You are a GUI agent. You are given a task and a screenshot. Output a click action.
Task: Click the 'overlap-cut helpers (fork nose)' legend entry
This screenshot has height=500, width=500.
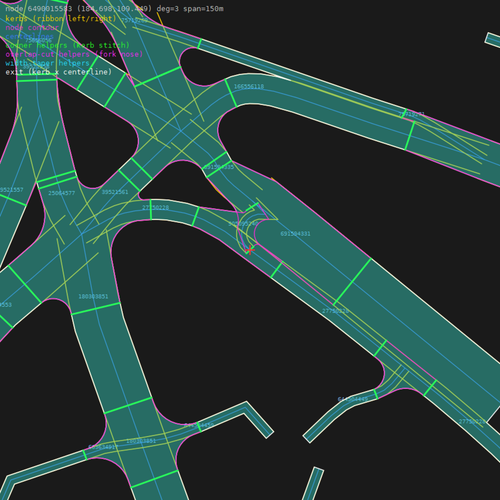(x=74, y=54)
